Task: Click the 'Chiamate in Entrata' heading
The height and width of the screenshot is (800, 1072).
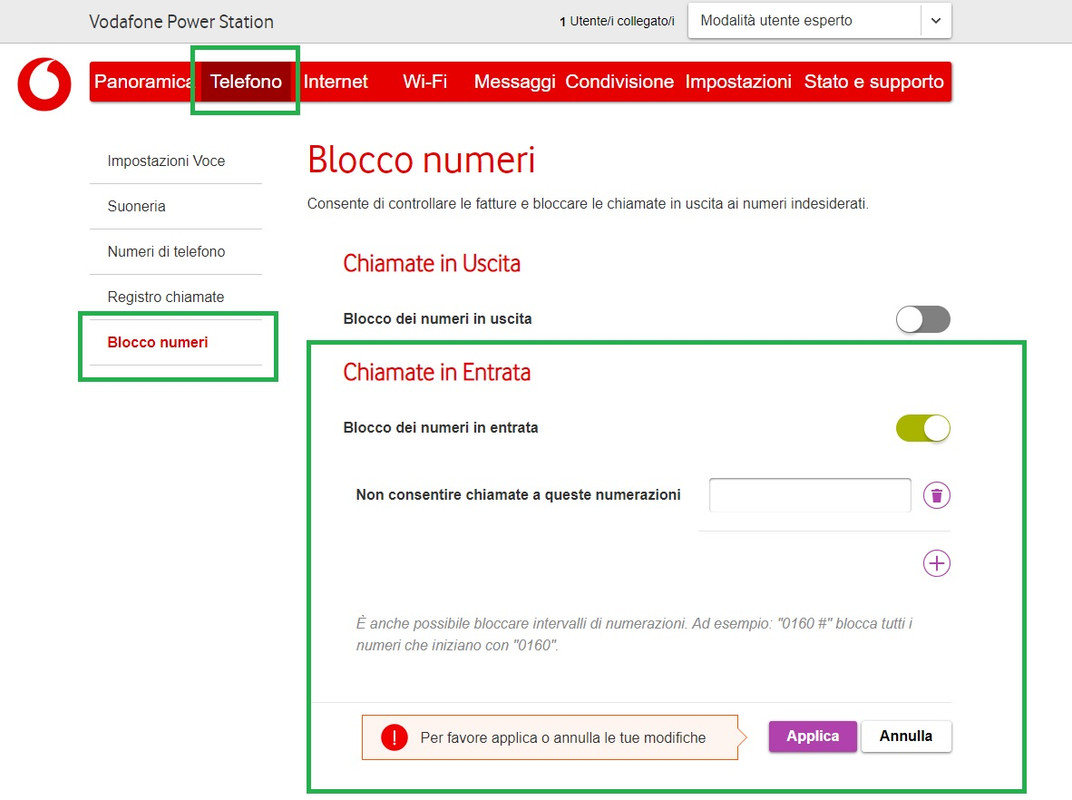Action: click(x=436, y=372)
